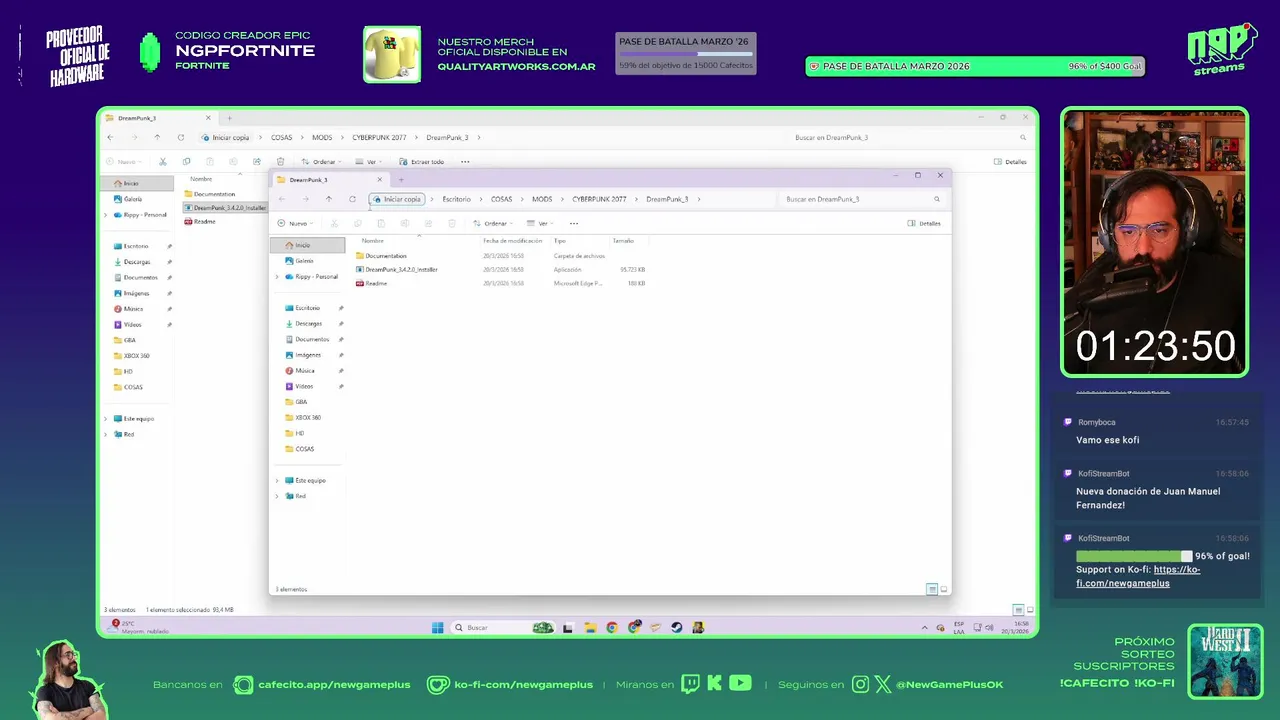Image resolution: width=1280 pixels, height=720 pixels.
Task: Open Nuevo menu in front window
Action: [x=295, y=223]
